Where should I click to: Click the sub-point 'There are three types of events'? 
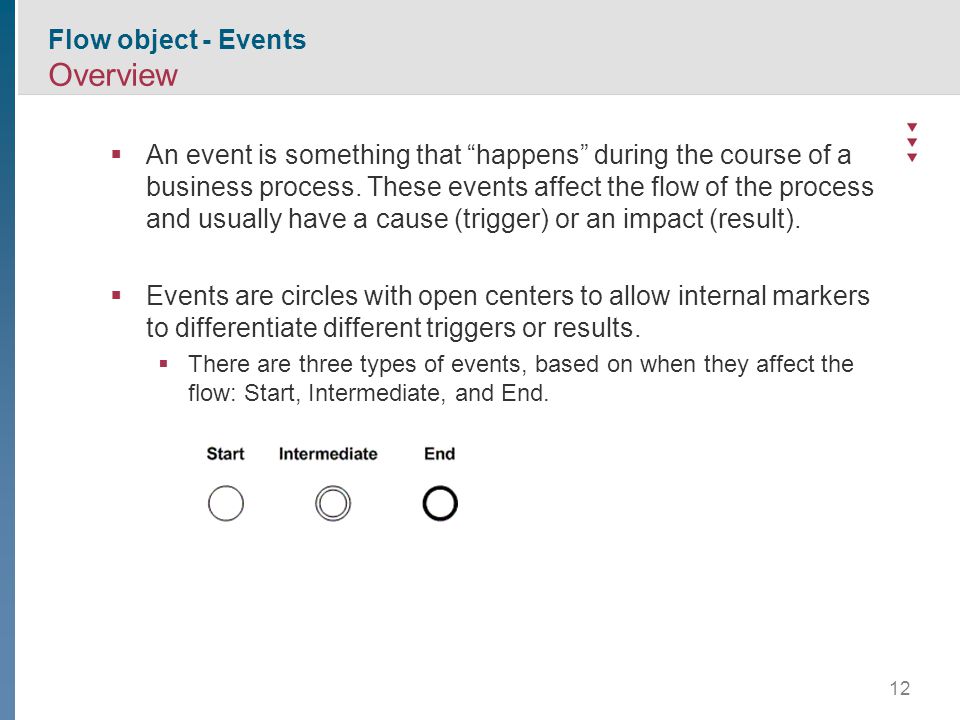520,378
